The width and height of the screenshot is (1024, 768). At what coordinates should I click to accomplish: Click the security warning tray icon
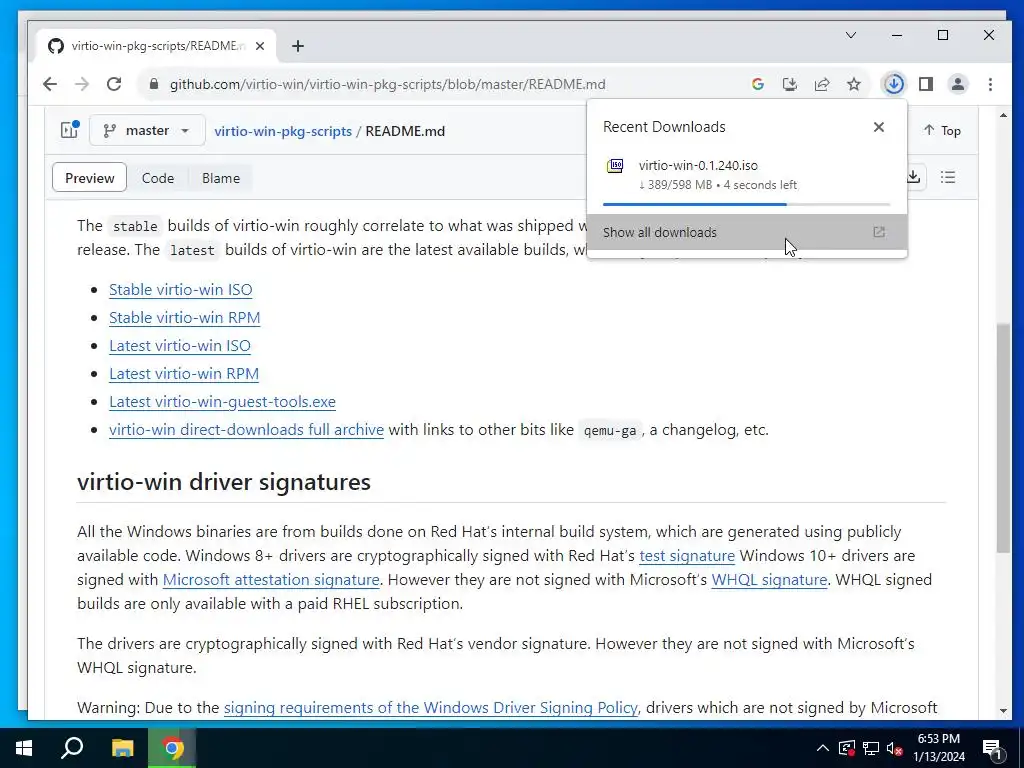(846, 748)
